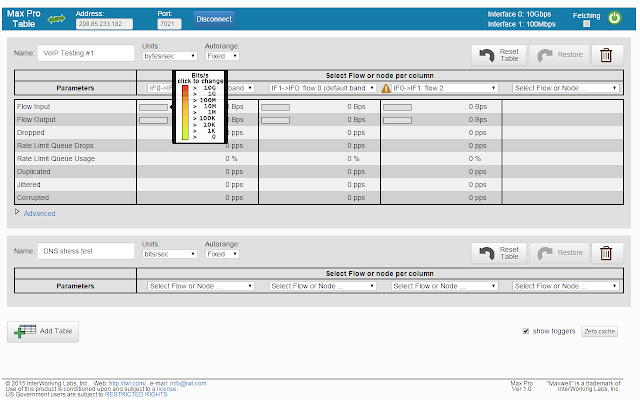This screenshot has height=400, width=640.
Task: Click the Bits/s color scale legend
Action: [x=200, y=107]
